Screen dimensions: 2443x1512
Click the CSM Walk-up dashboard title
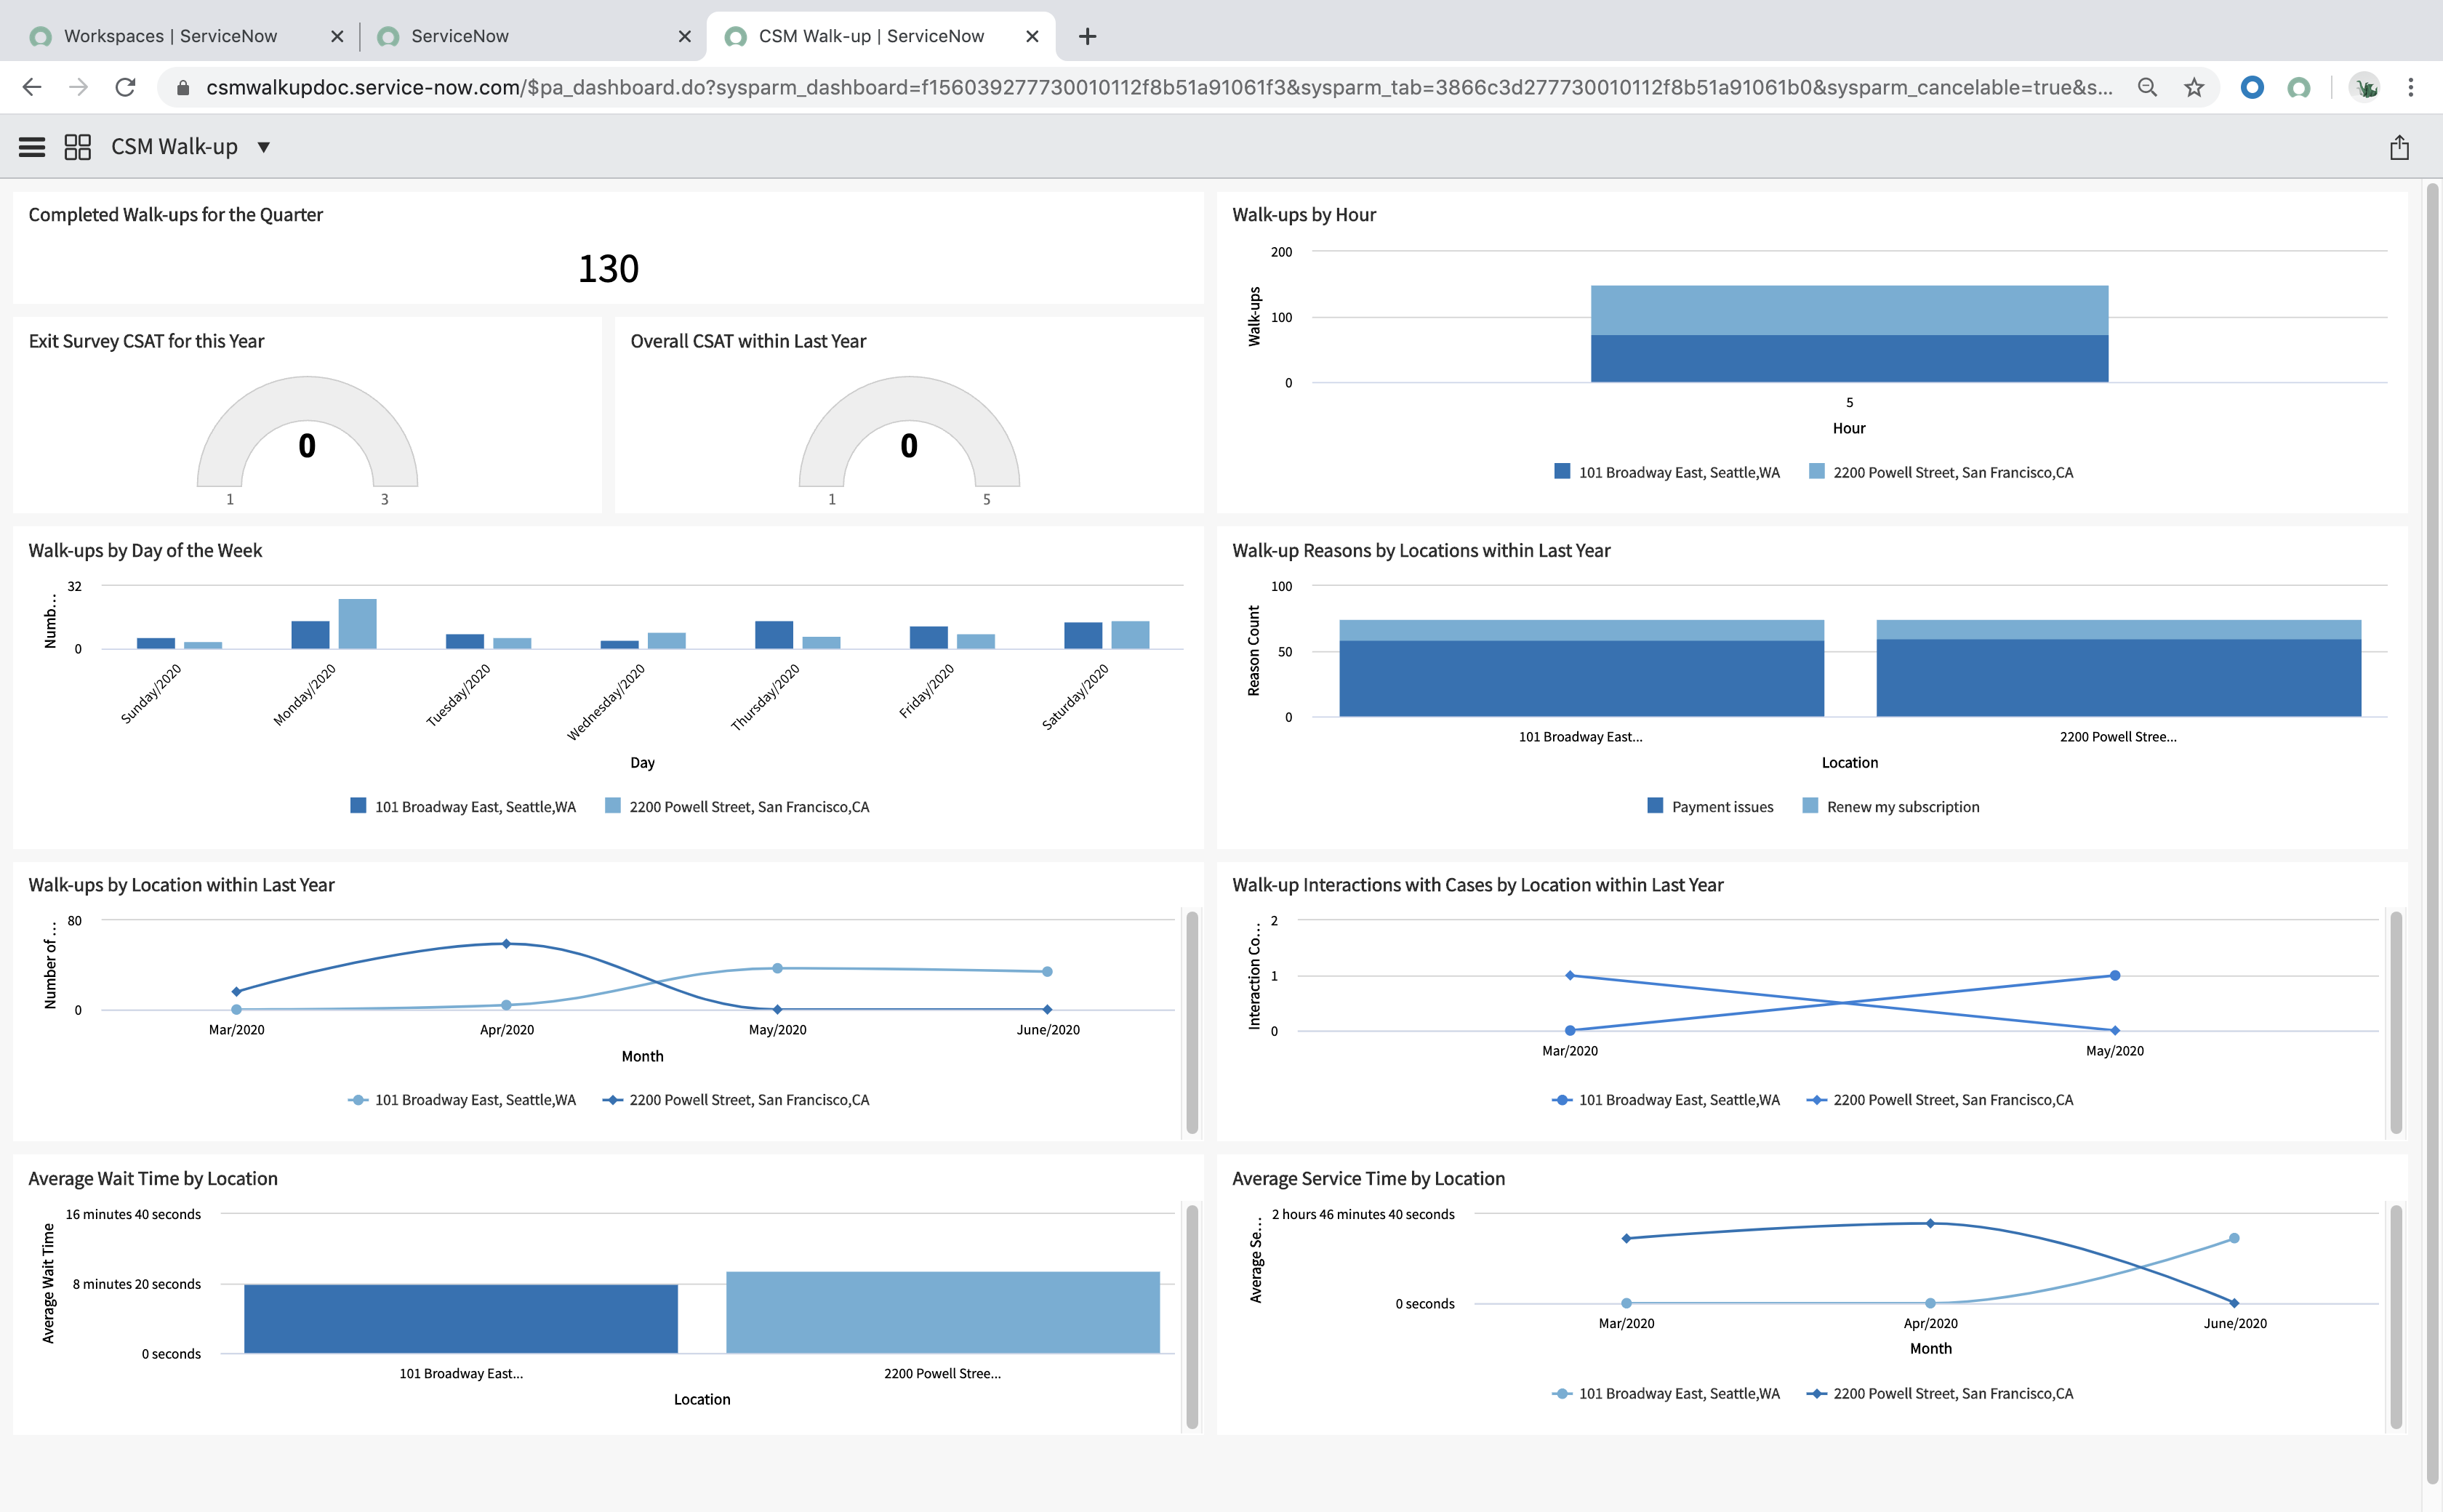[174, 147]
